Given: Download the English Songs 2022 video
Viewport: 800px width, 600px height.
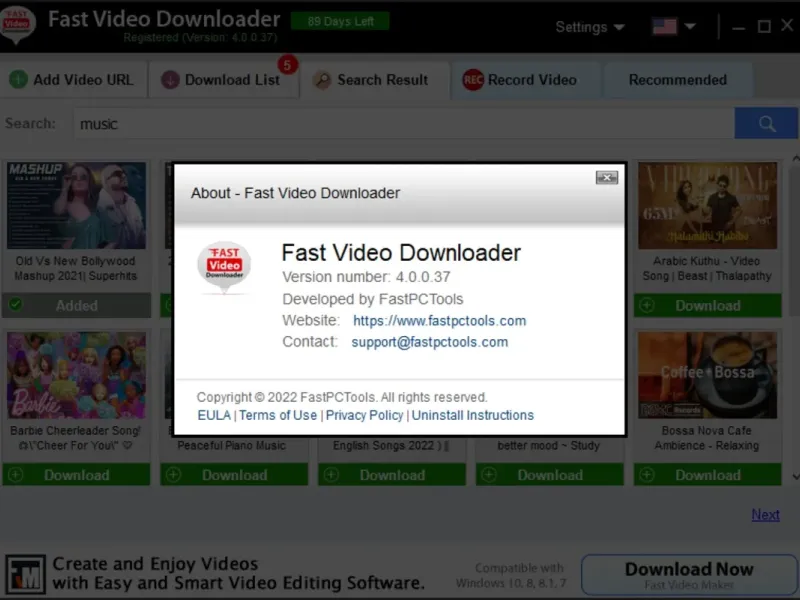Looking at the screenshot, I should pyautogui.click(x=392, y=475).
